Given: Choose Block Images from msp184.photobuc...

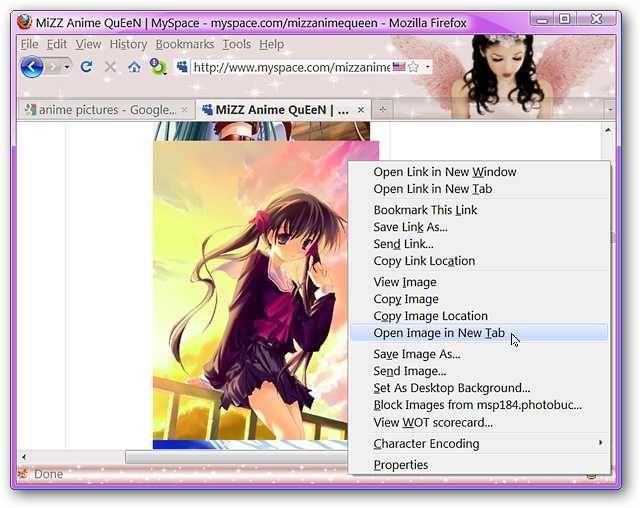Looking at the screenshot, I should tap(478, 405).
